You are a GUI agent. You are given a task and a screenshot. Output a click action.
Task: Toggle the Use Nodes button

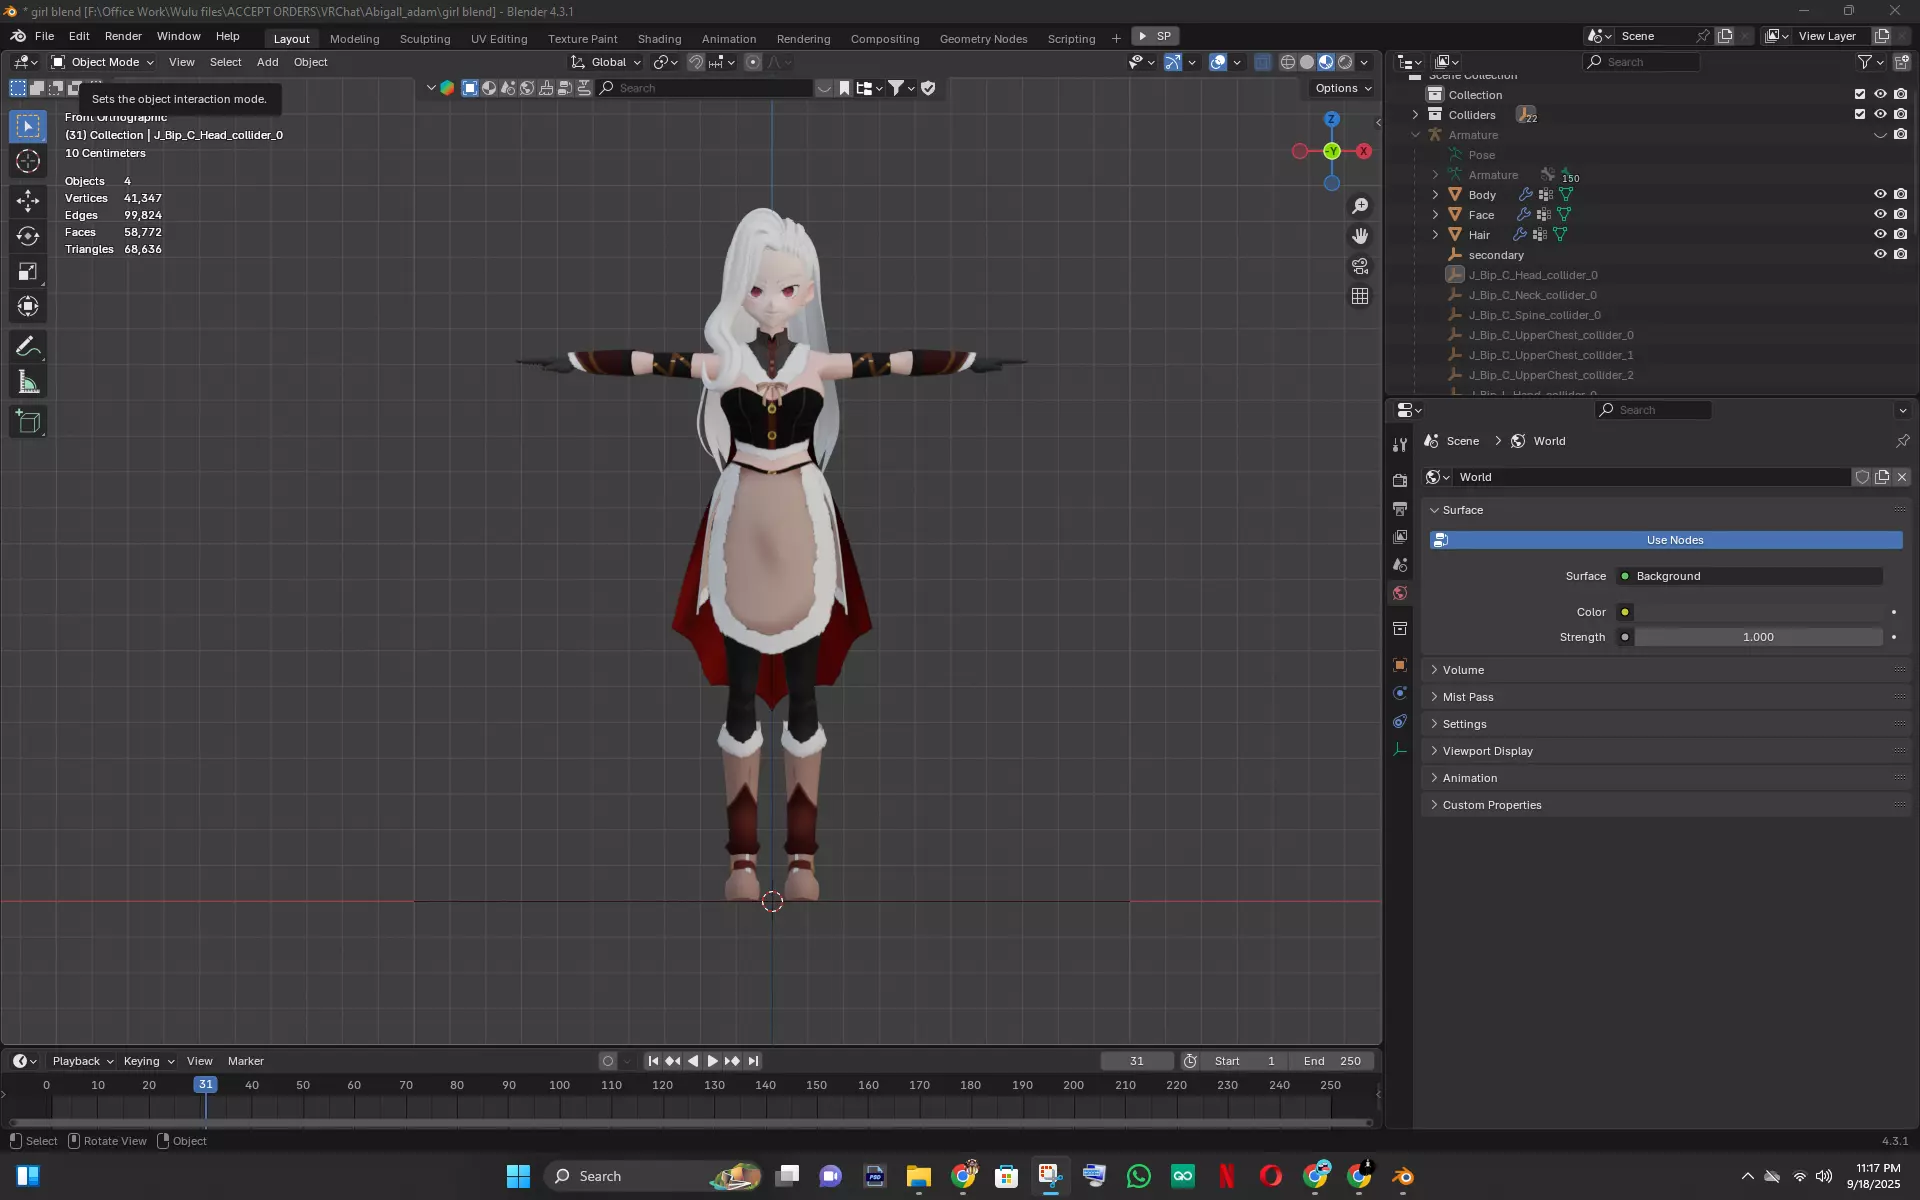point(1666,540)
